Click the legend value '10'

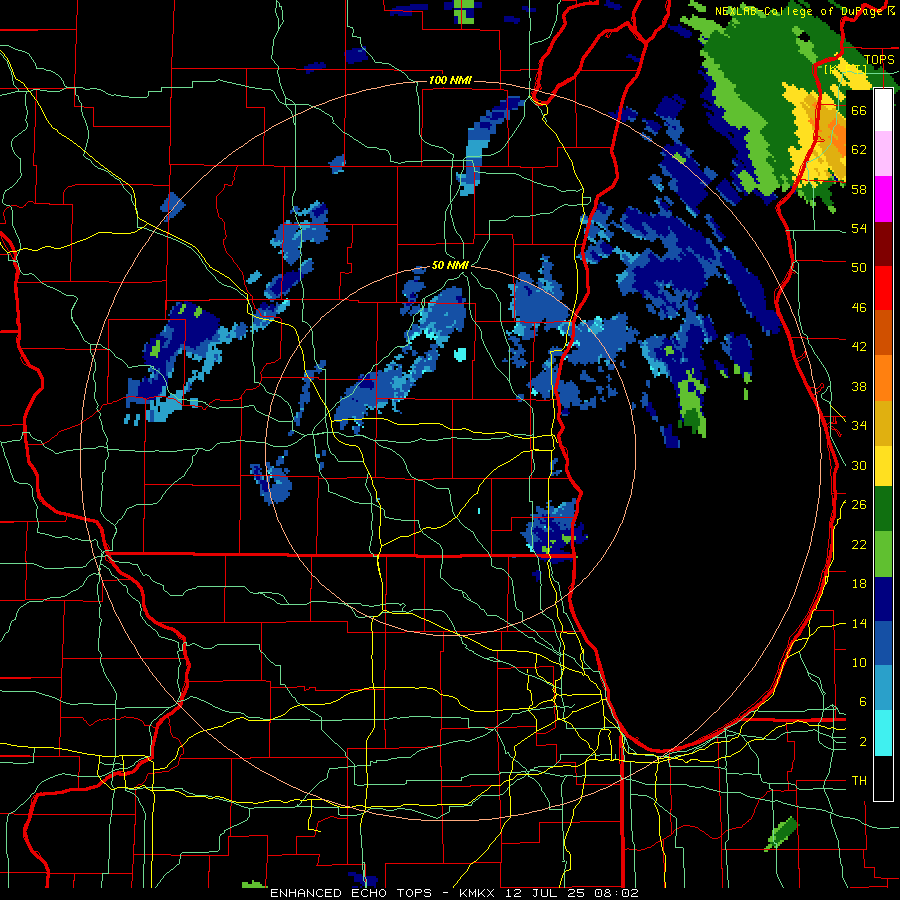click(859, 662)
